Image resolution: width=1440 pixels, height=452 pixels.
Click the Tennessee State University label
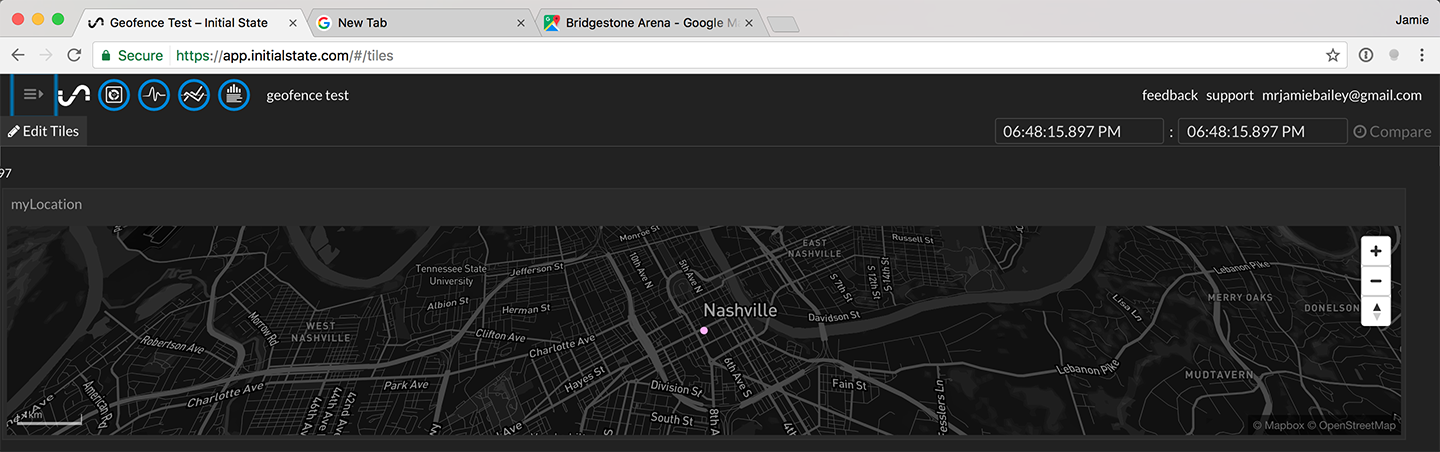pyautogui.click(x=452, y=275)
